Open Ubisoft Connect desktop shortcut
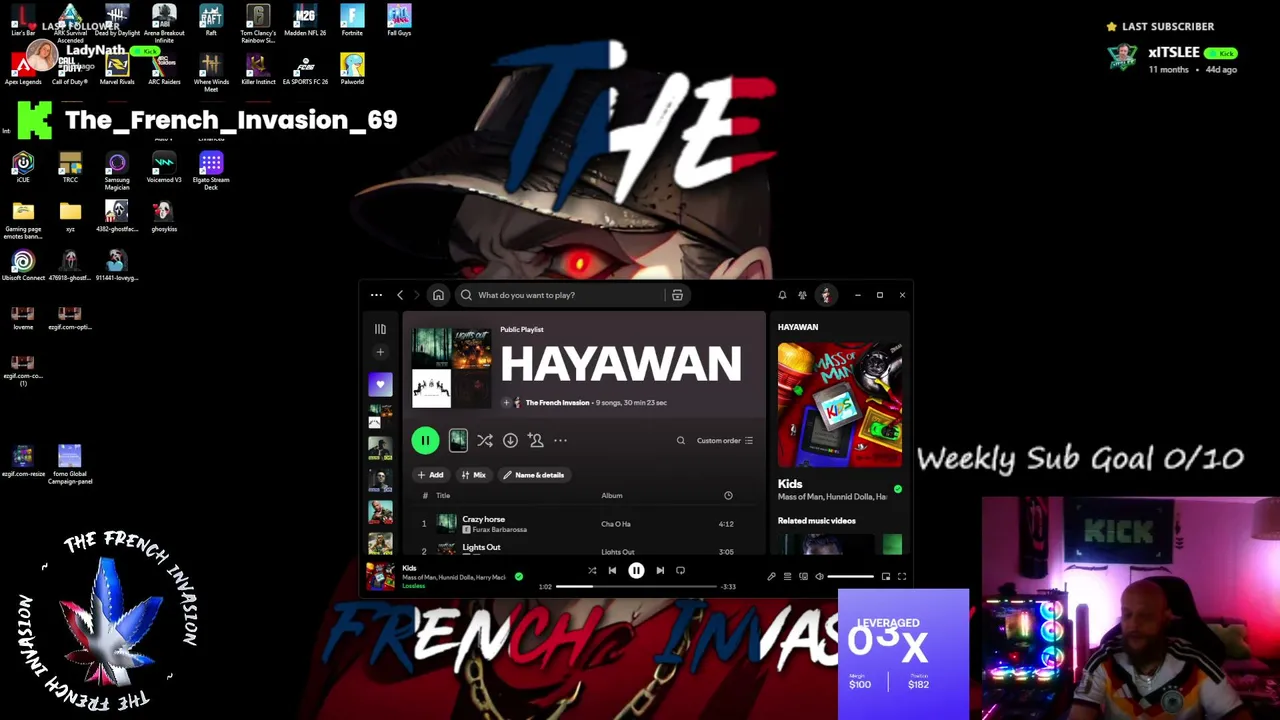This screenshot has height=720, width=1280. [x=23, y=265]
